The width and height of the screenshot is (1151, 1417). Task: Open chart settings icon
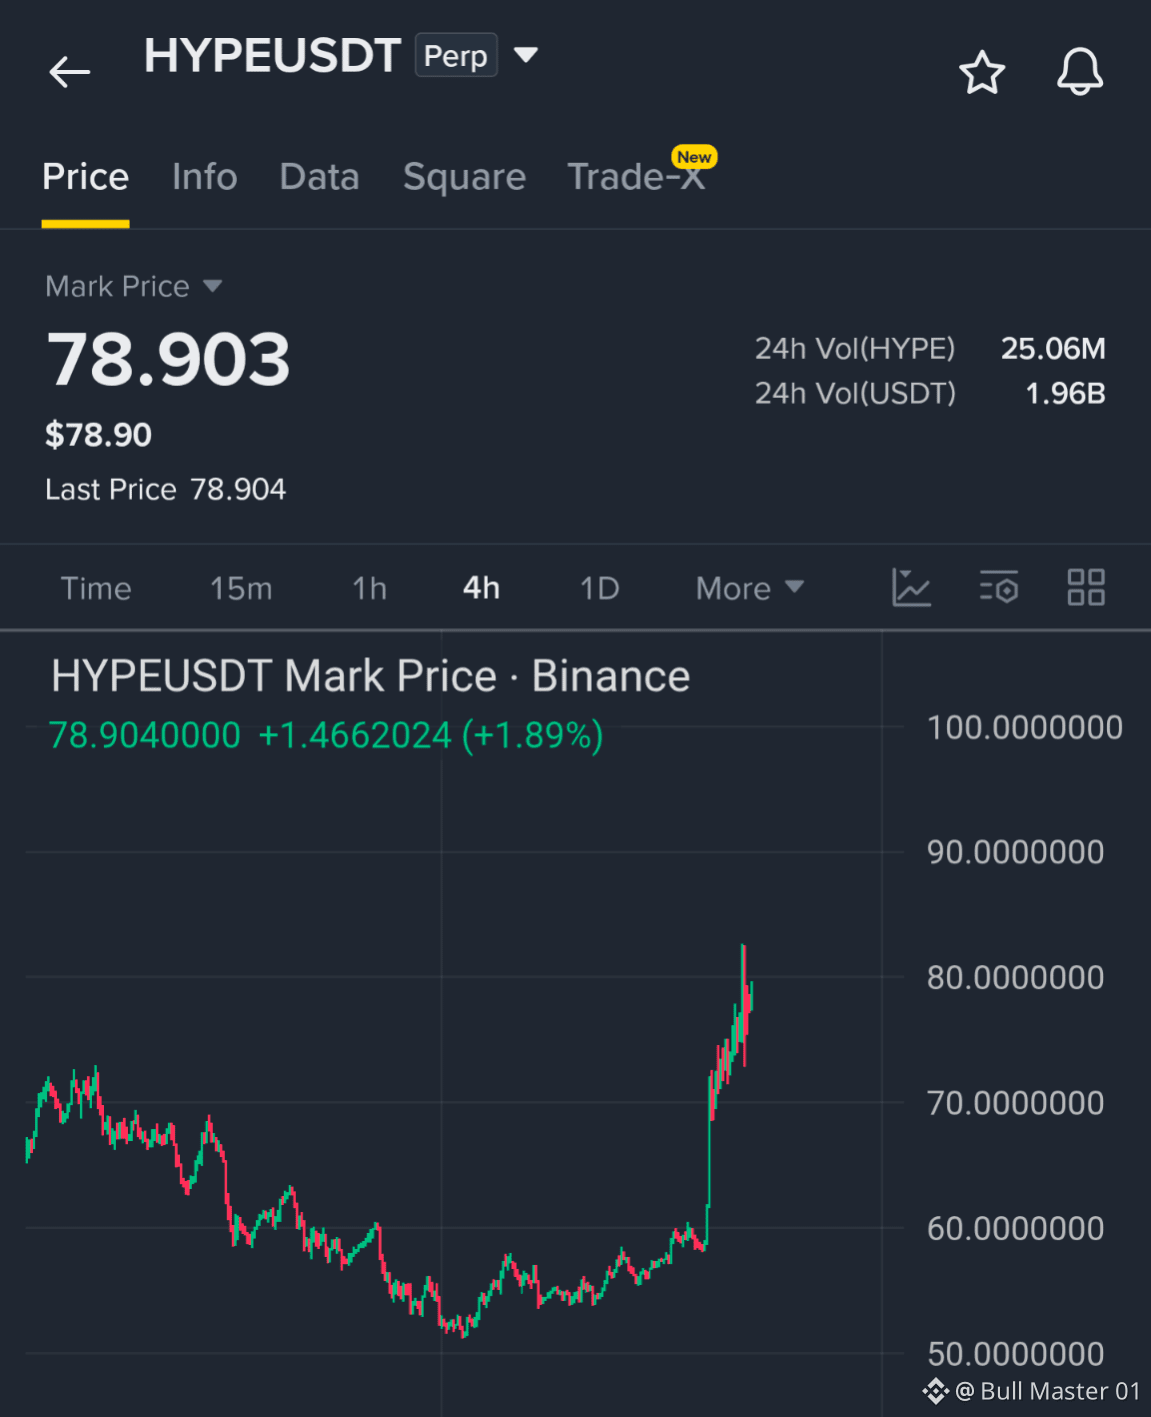point(998,587)
